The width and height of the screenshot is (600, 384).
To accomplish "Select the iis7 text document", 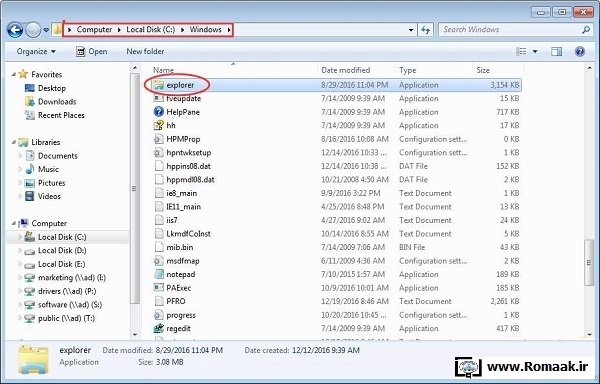I will pyautogui.click(x=166, y=220).
